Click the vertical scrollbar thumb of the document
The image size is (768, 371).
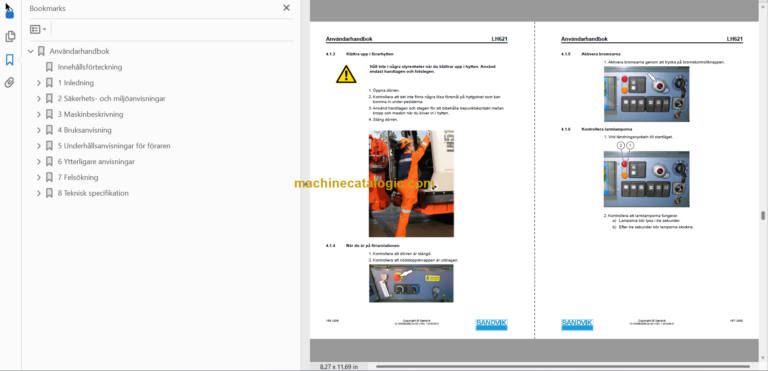click(763, 216)
